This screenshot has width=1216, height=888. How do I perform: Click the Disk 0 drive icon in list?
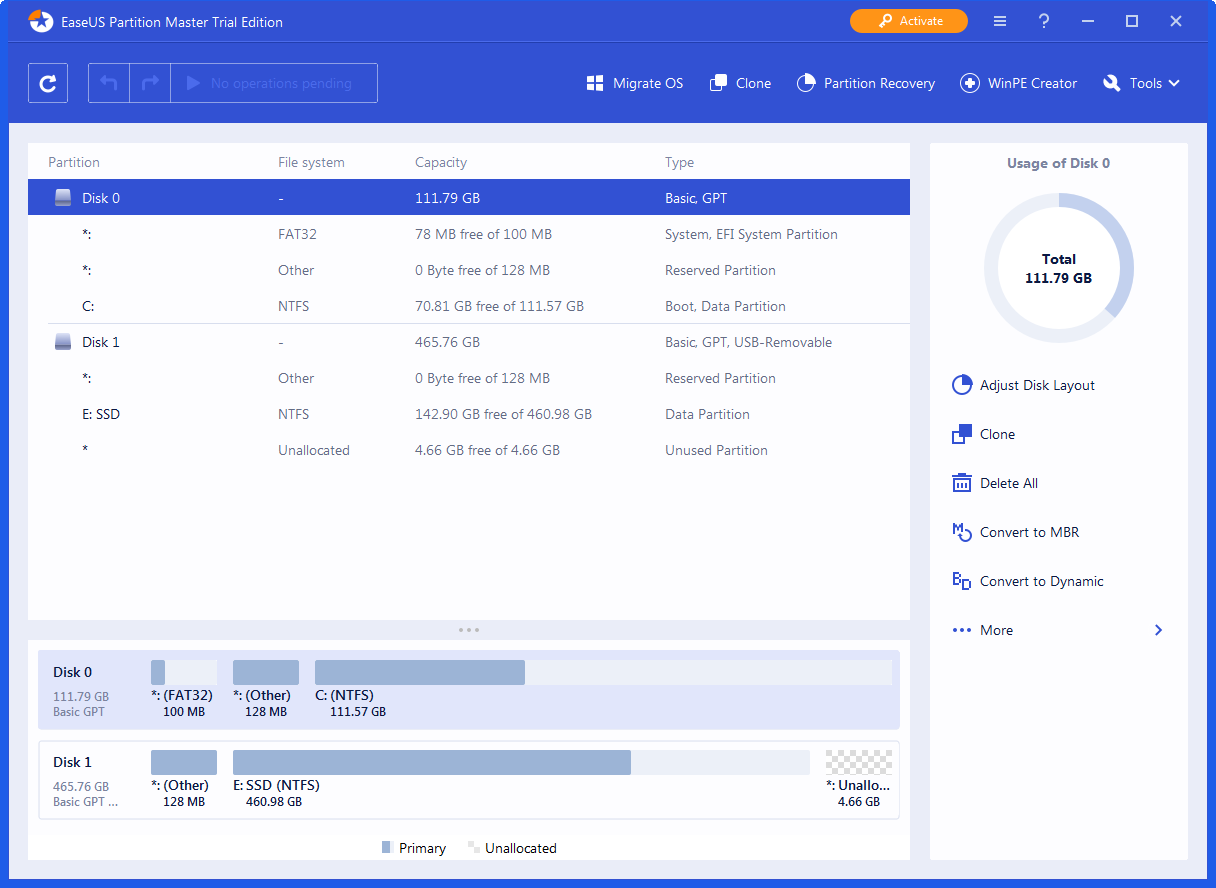pos(63,198)
